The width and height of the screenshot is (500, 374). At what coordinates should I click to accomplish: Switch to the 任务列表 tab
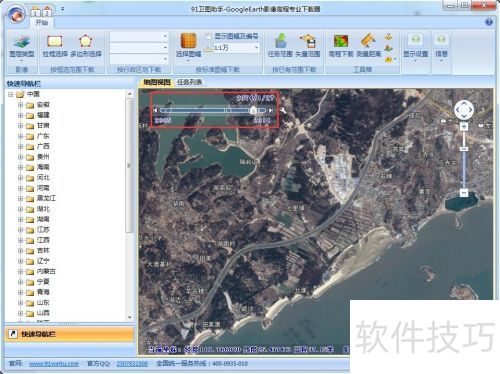point(189,82)
